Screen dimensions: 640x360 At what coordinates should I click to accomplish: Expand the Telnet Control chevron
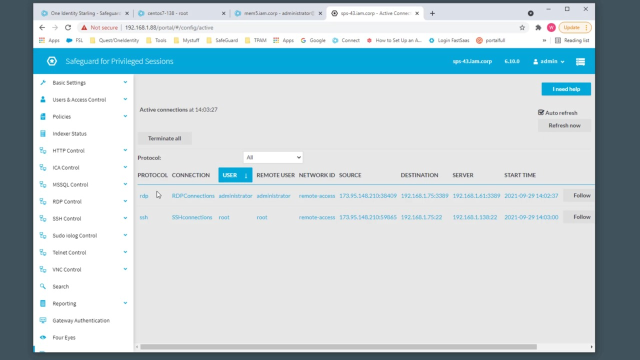(125, 253)
